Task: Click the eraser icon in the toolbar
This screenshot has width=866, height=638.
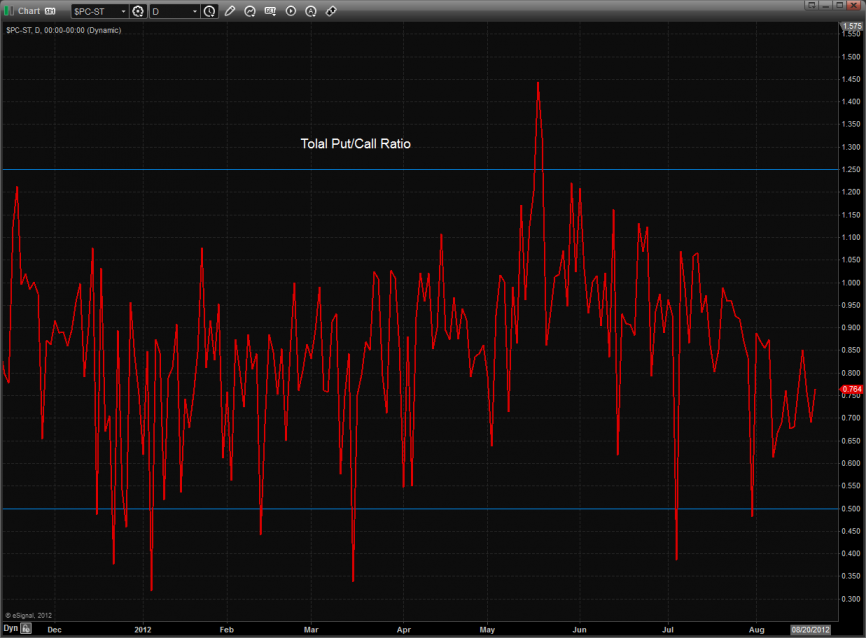Action: (x=331, y=12)
